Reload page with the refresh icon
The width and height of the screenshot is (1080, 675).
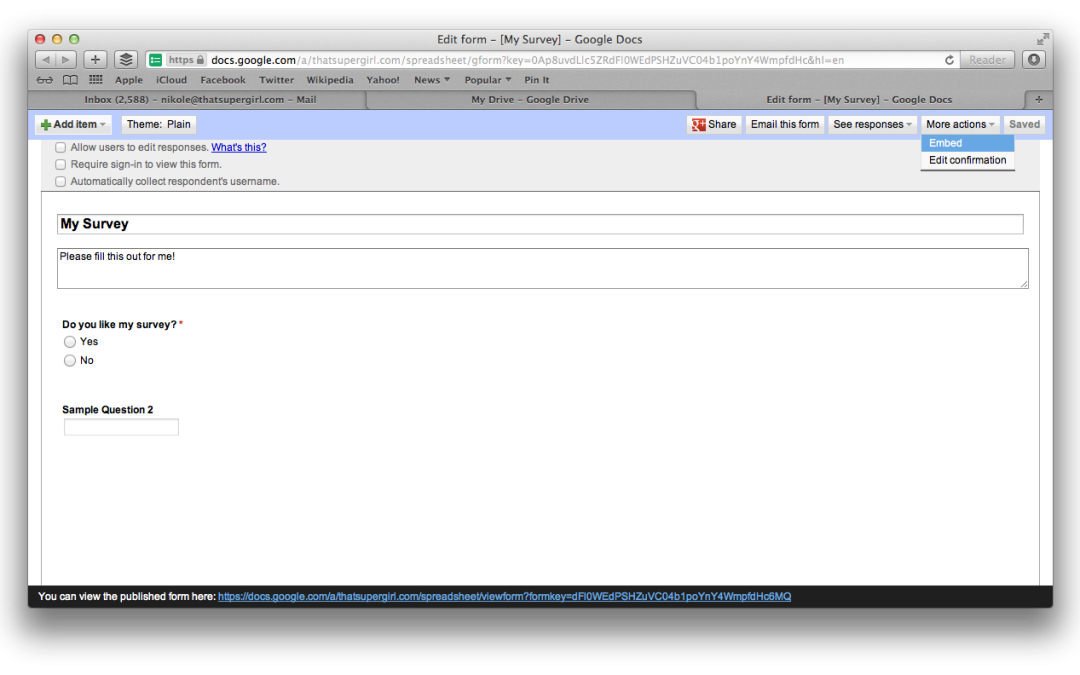[x=949, y=60]
